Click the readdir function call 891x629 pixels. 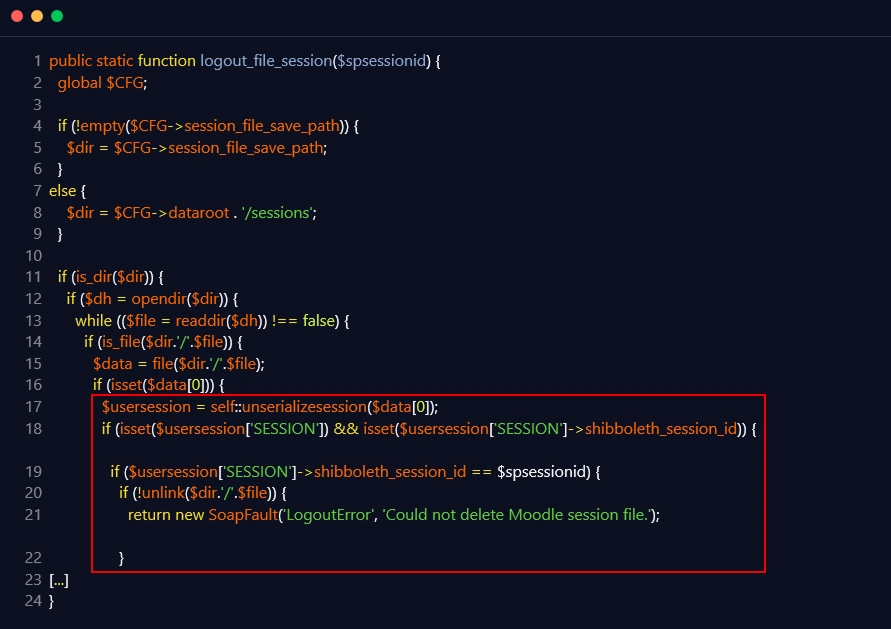(x=190, y=320)
